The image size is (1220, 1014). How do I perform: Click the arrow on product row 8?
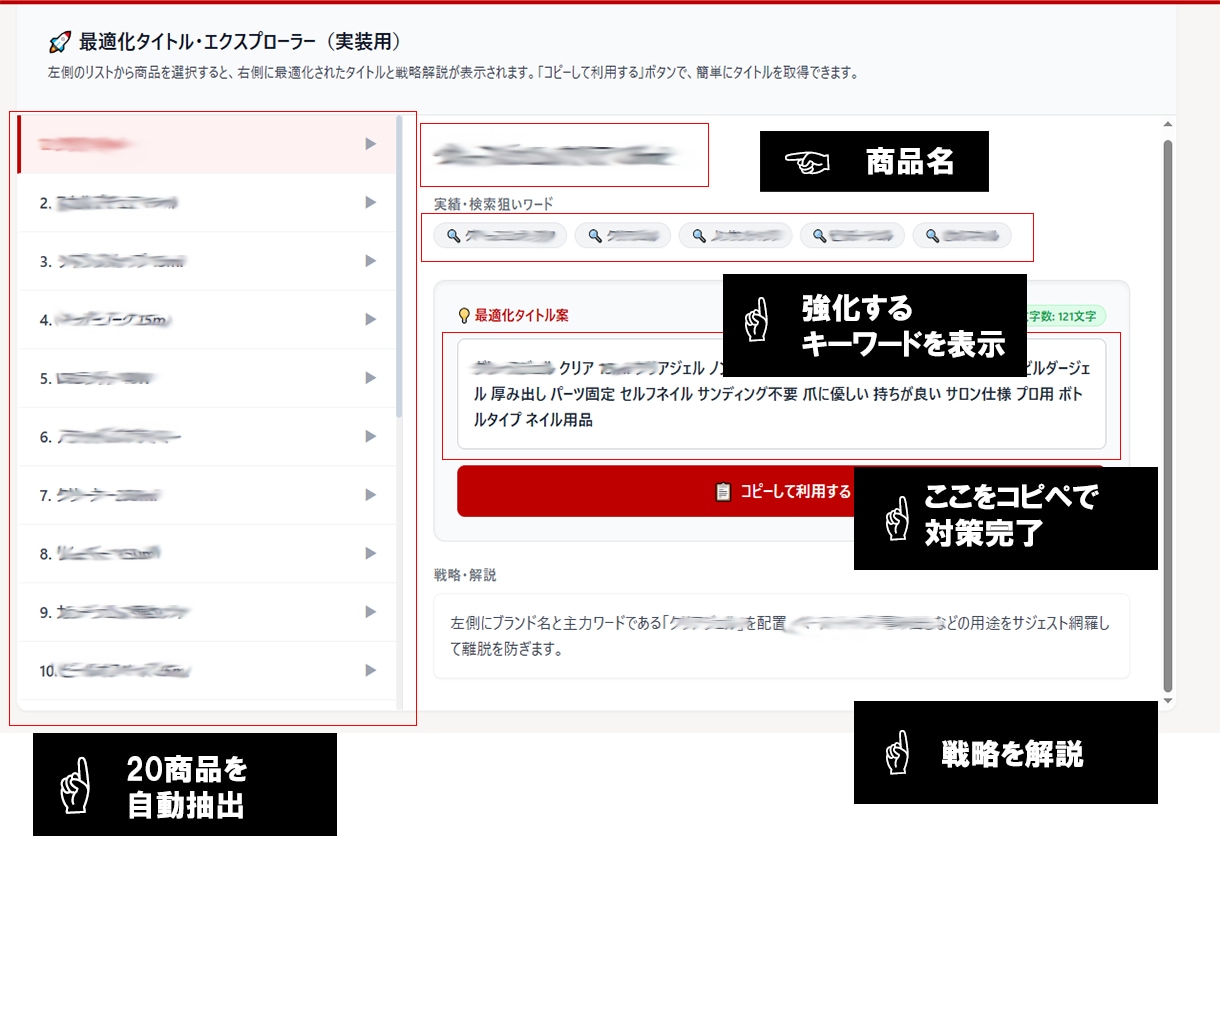click(x=371, y=553)
